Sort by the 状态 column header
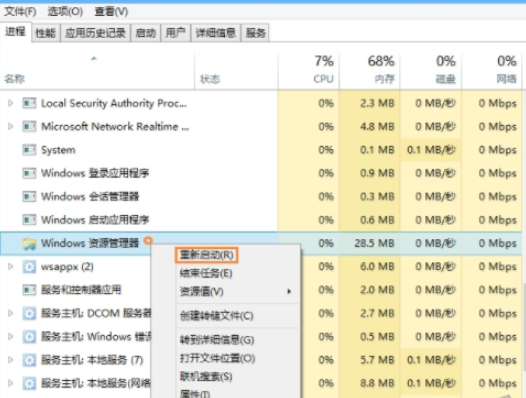 tap(236, 71)
